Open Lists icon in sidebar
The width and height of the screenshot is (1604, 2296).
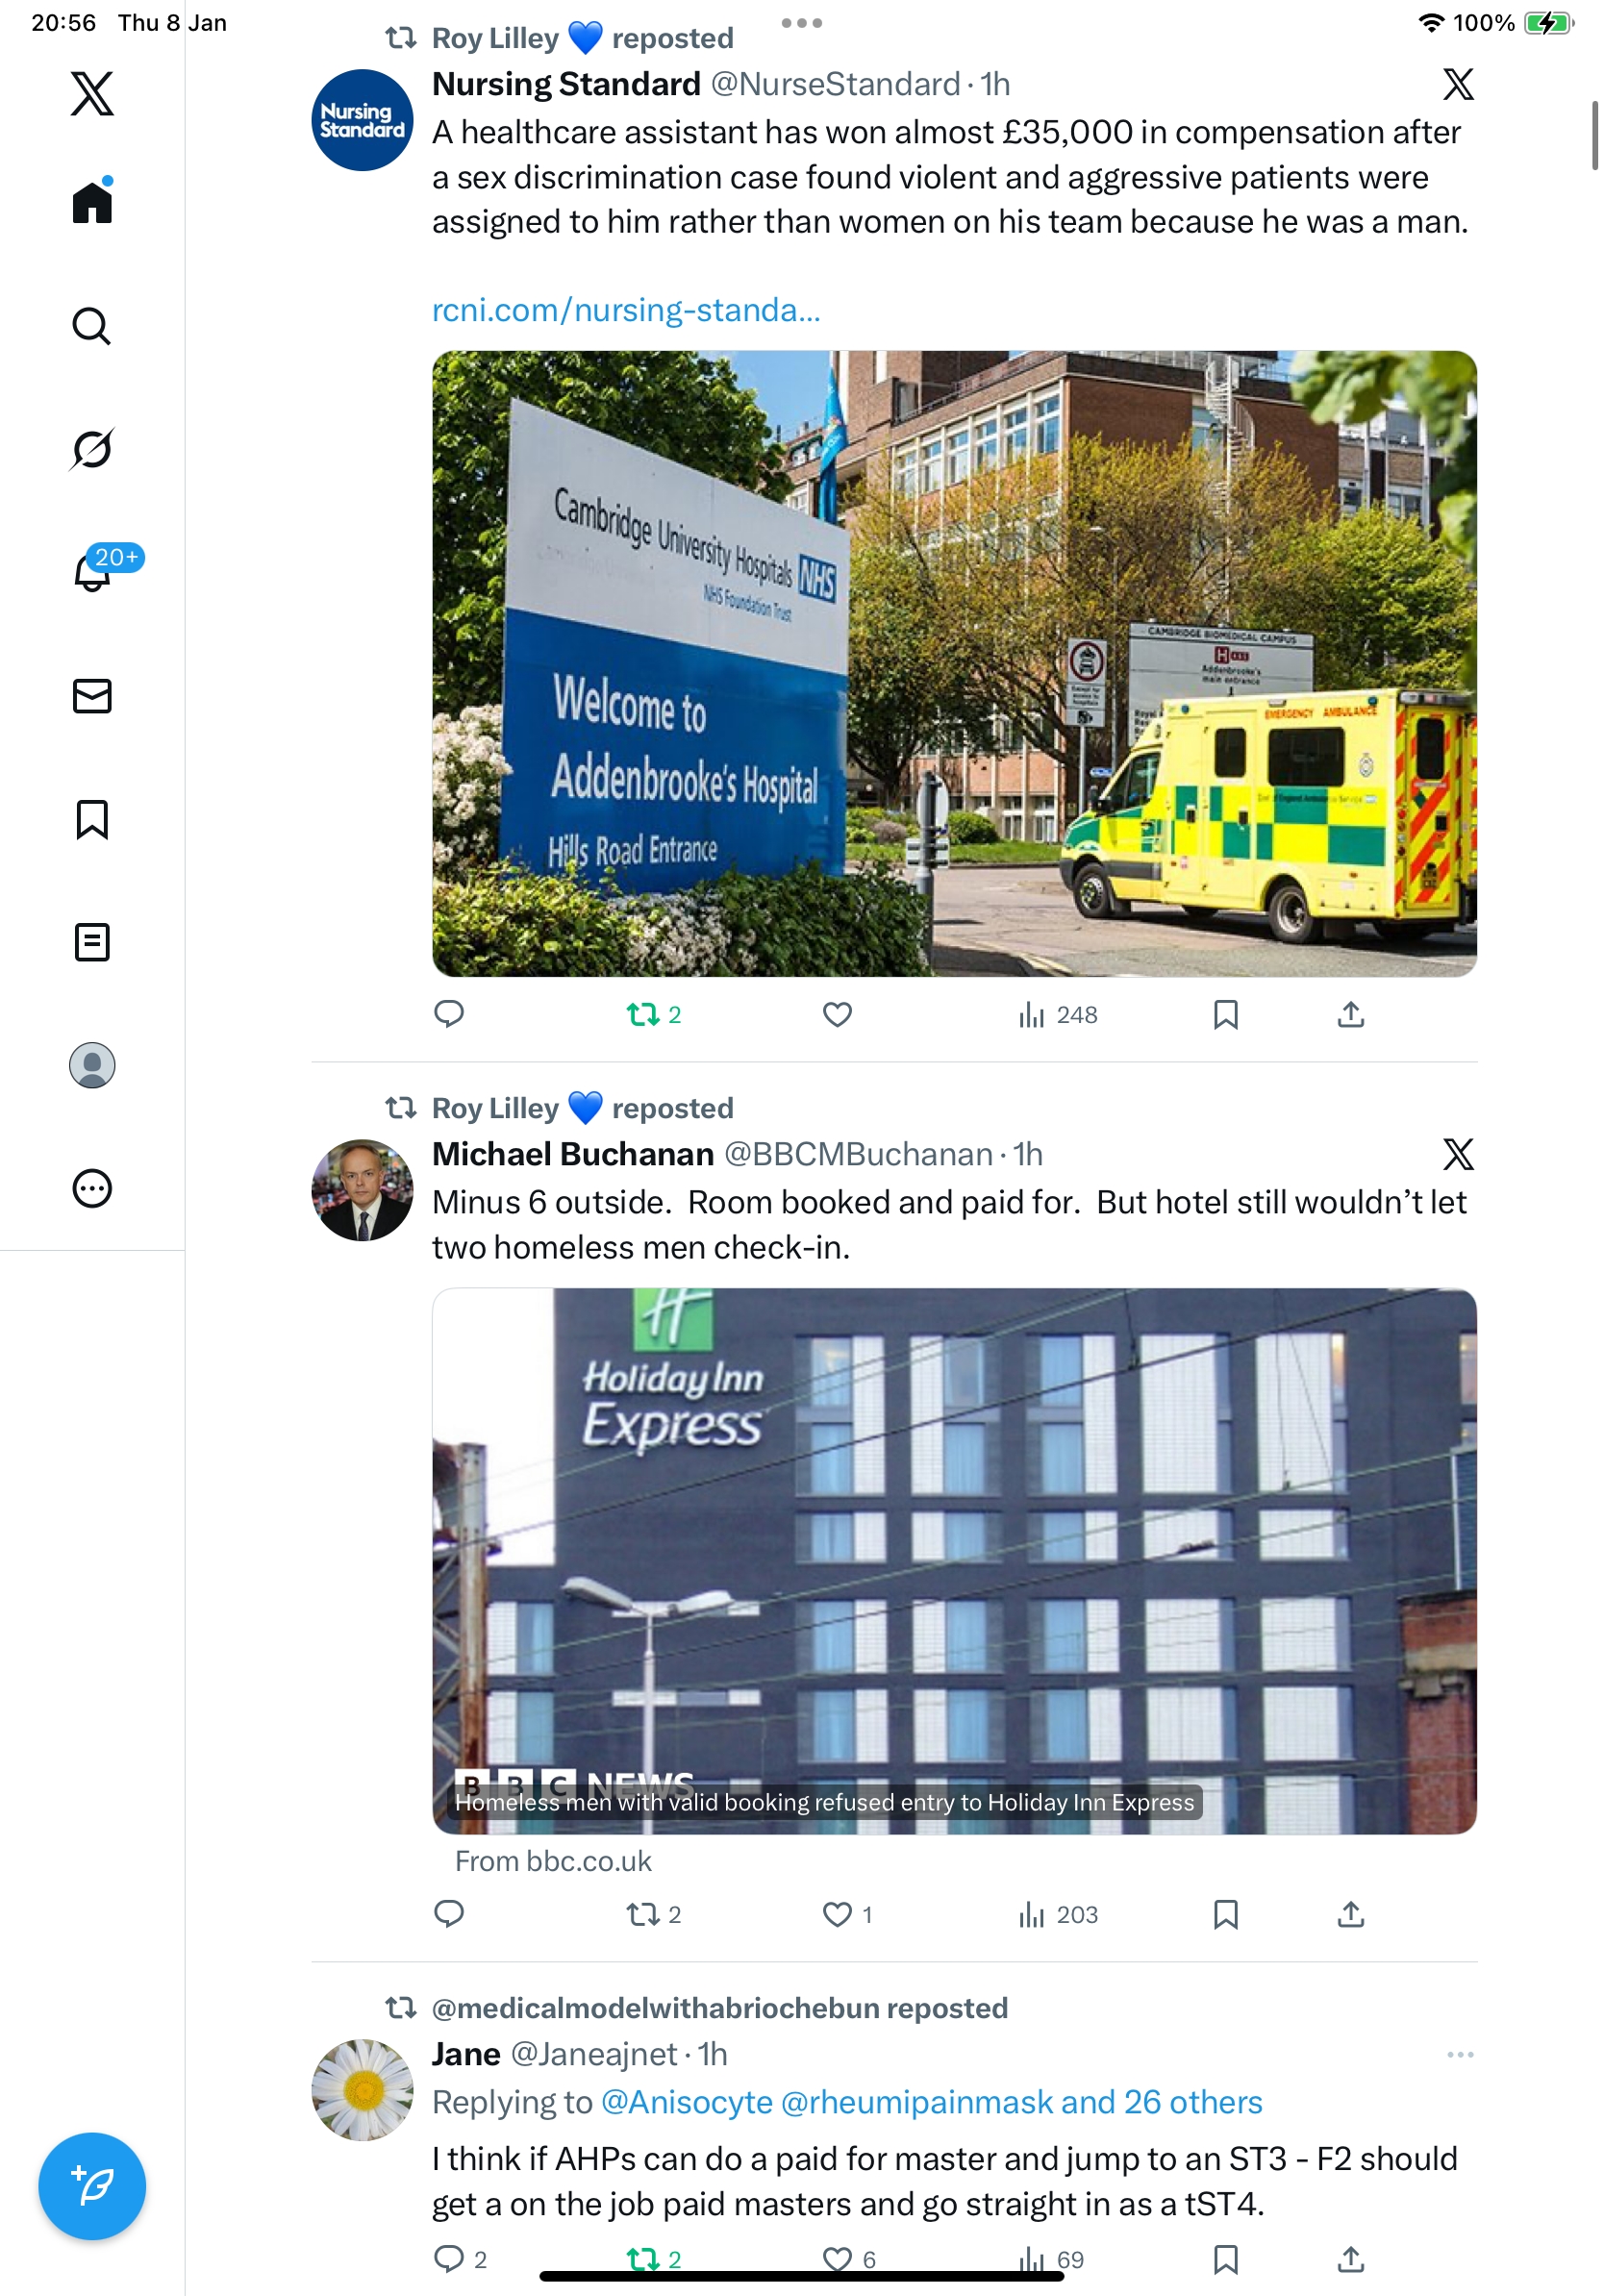[92, 942]
